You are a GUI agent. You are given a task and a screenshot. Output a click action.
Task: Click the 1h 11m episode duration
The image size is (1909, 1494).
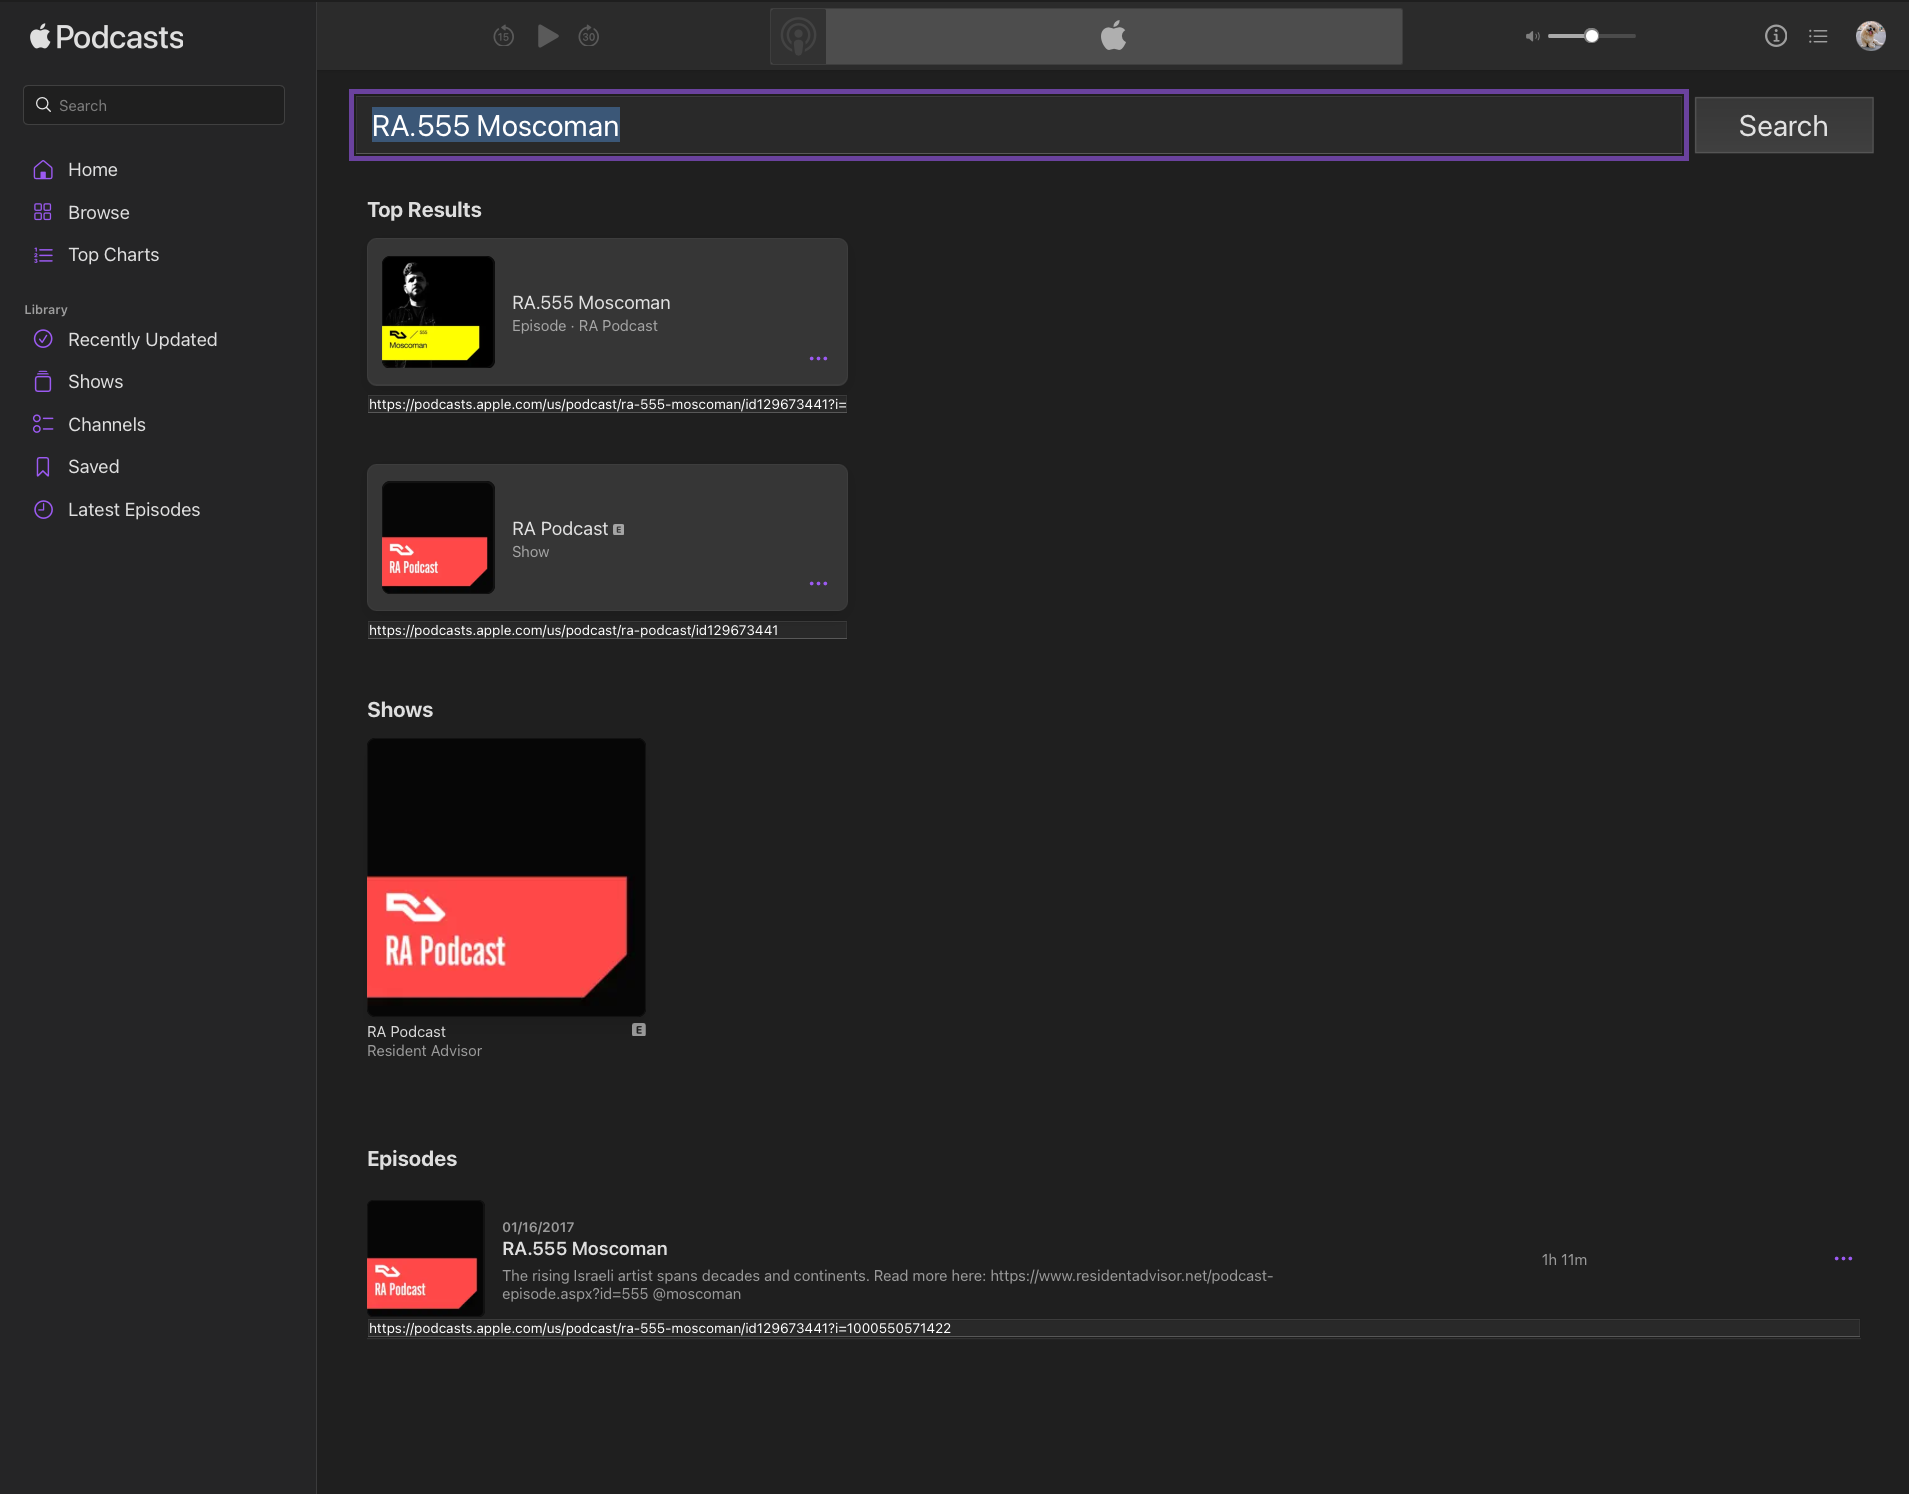1564,1260
